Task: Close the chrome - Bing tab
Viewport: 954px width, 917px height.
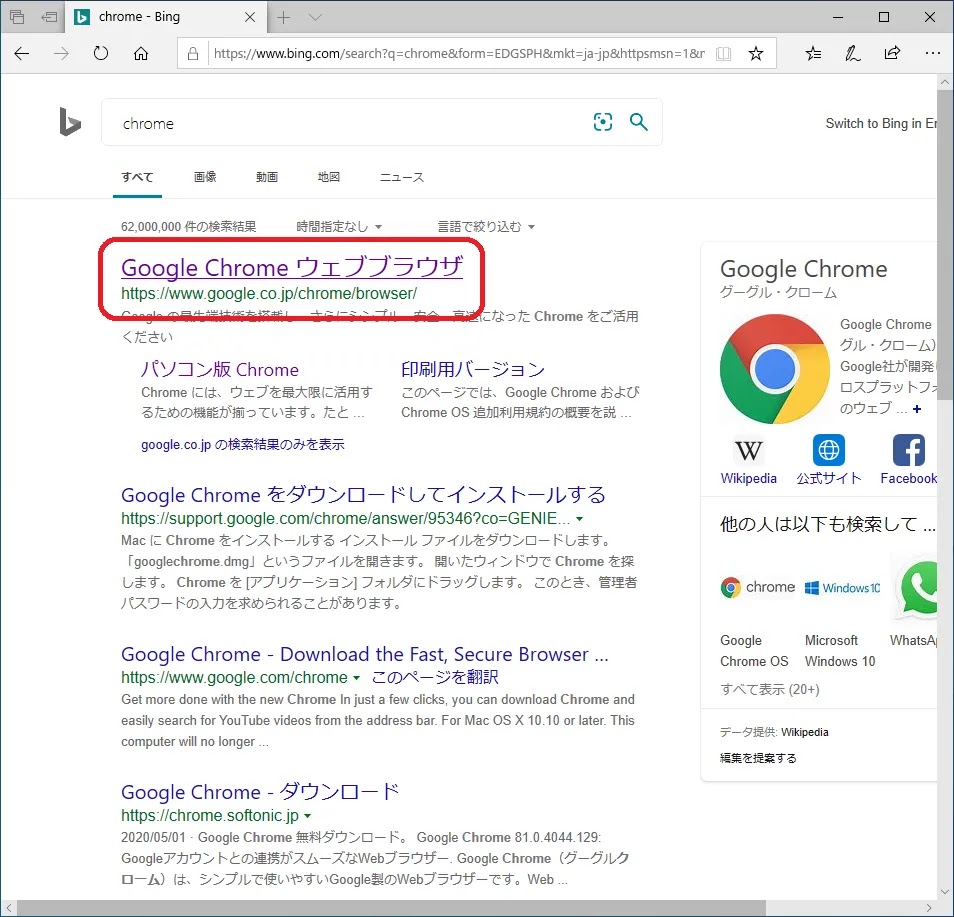Action: (x=249, y=17)
